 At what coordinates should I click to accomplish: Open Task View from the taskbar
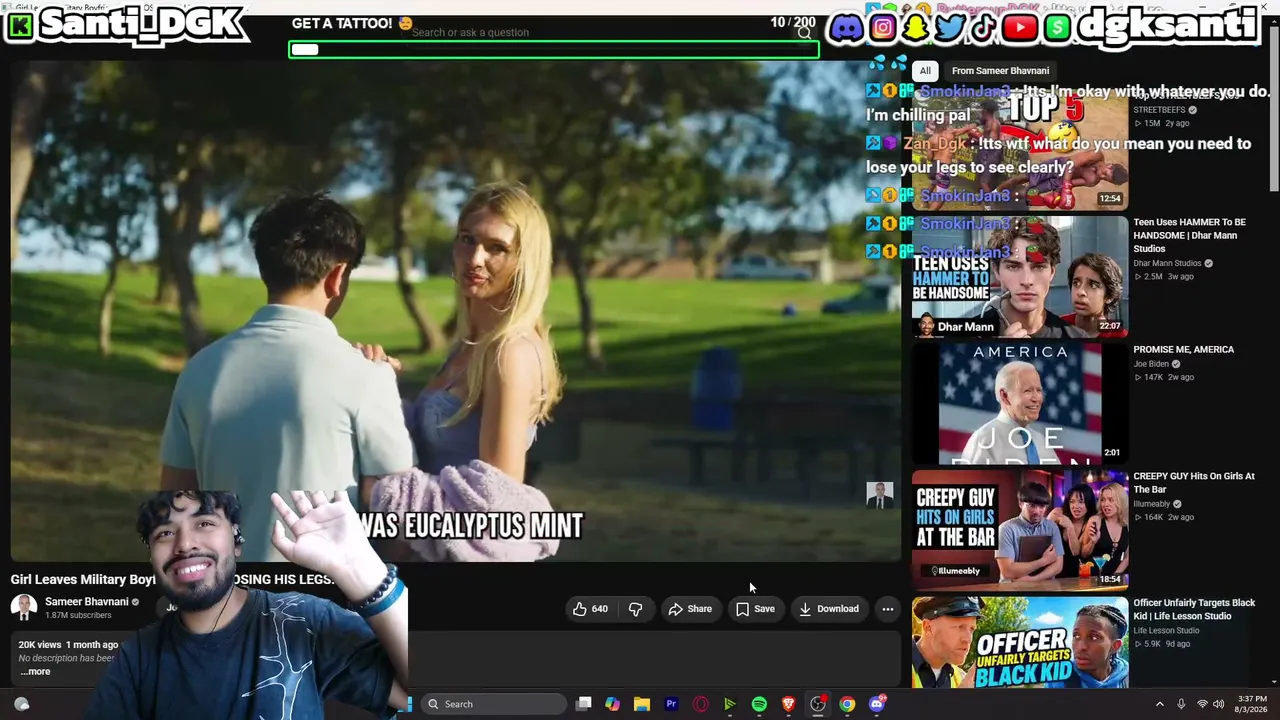click(x=584, y=704)
